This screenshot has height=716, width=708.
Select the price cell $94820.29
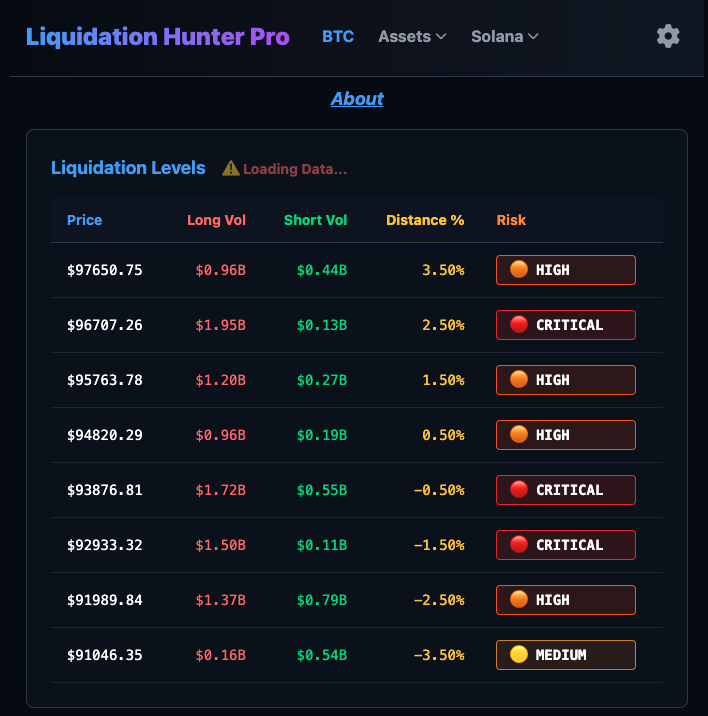(105, 435)
